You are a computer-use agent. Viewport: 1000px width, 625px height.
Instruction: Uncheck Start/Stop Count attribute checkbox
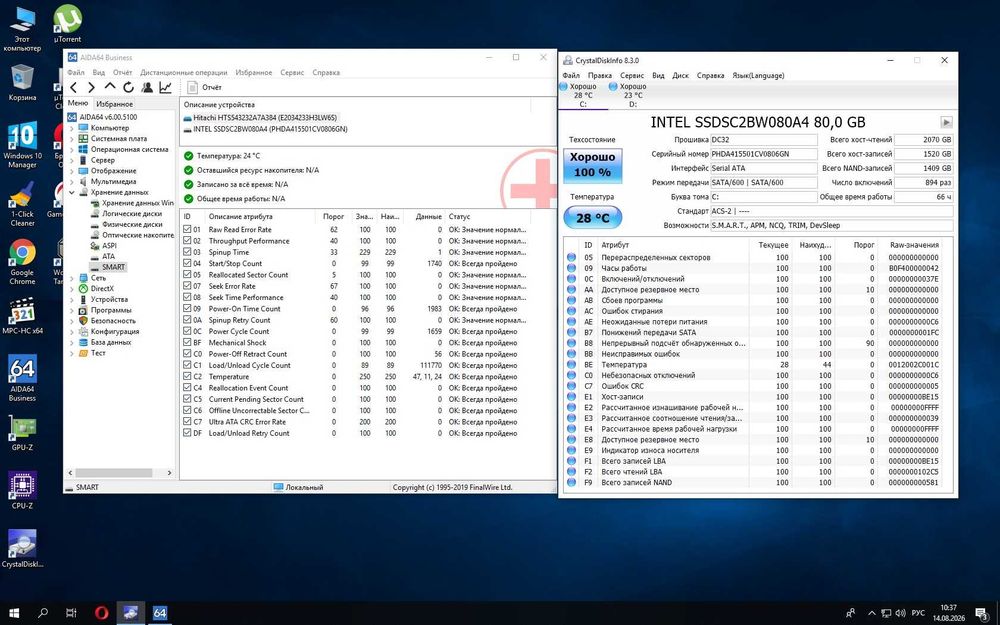pos(187,263)
